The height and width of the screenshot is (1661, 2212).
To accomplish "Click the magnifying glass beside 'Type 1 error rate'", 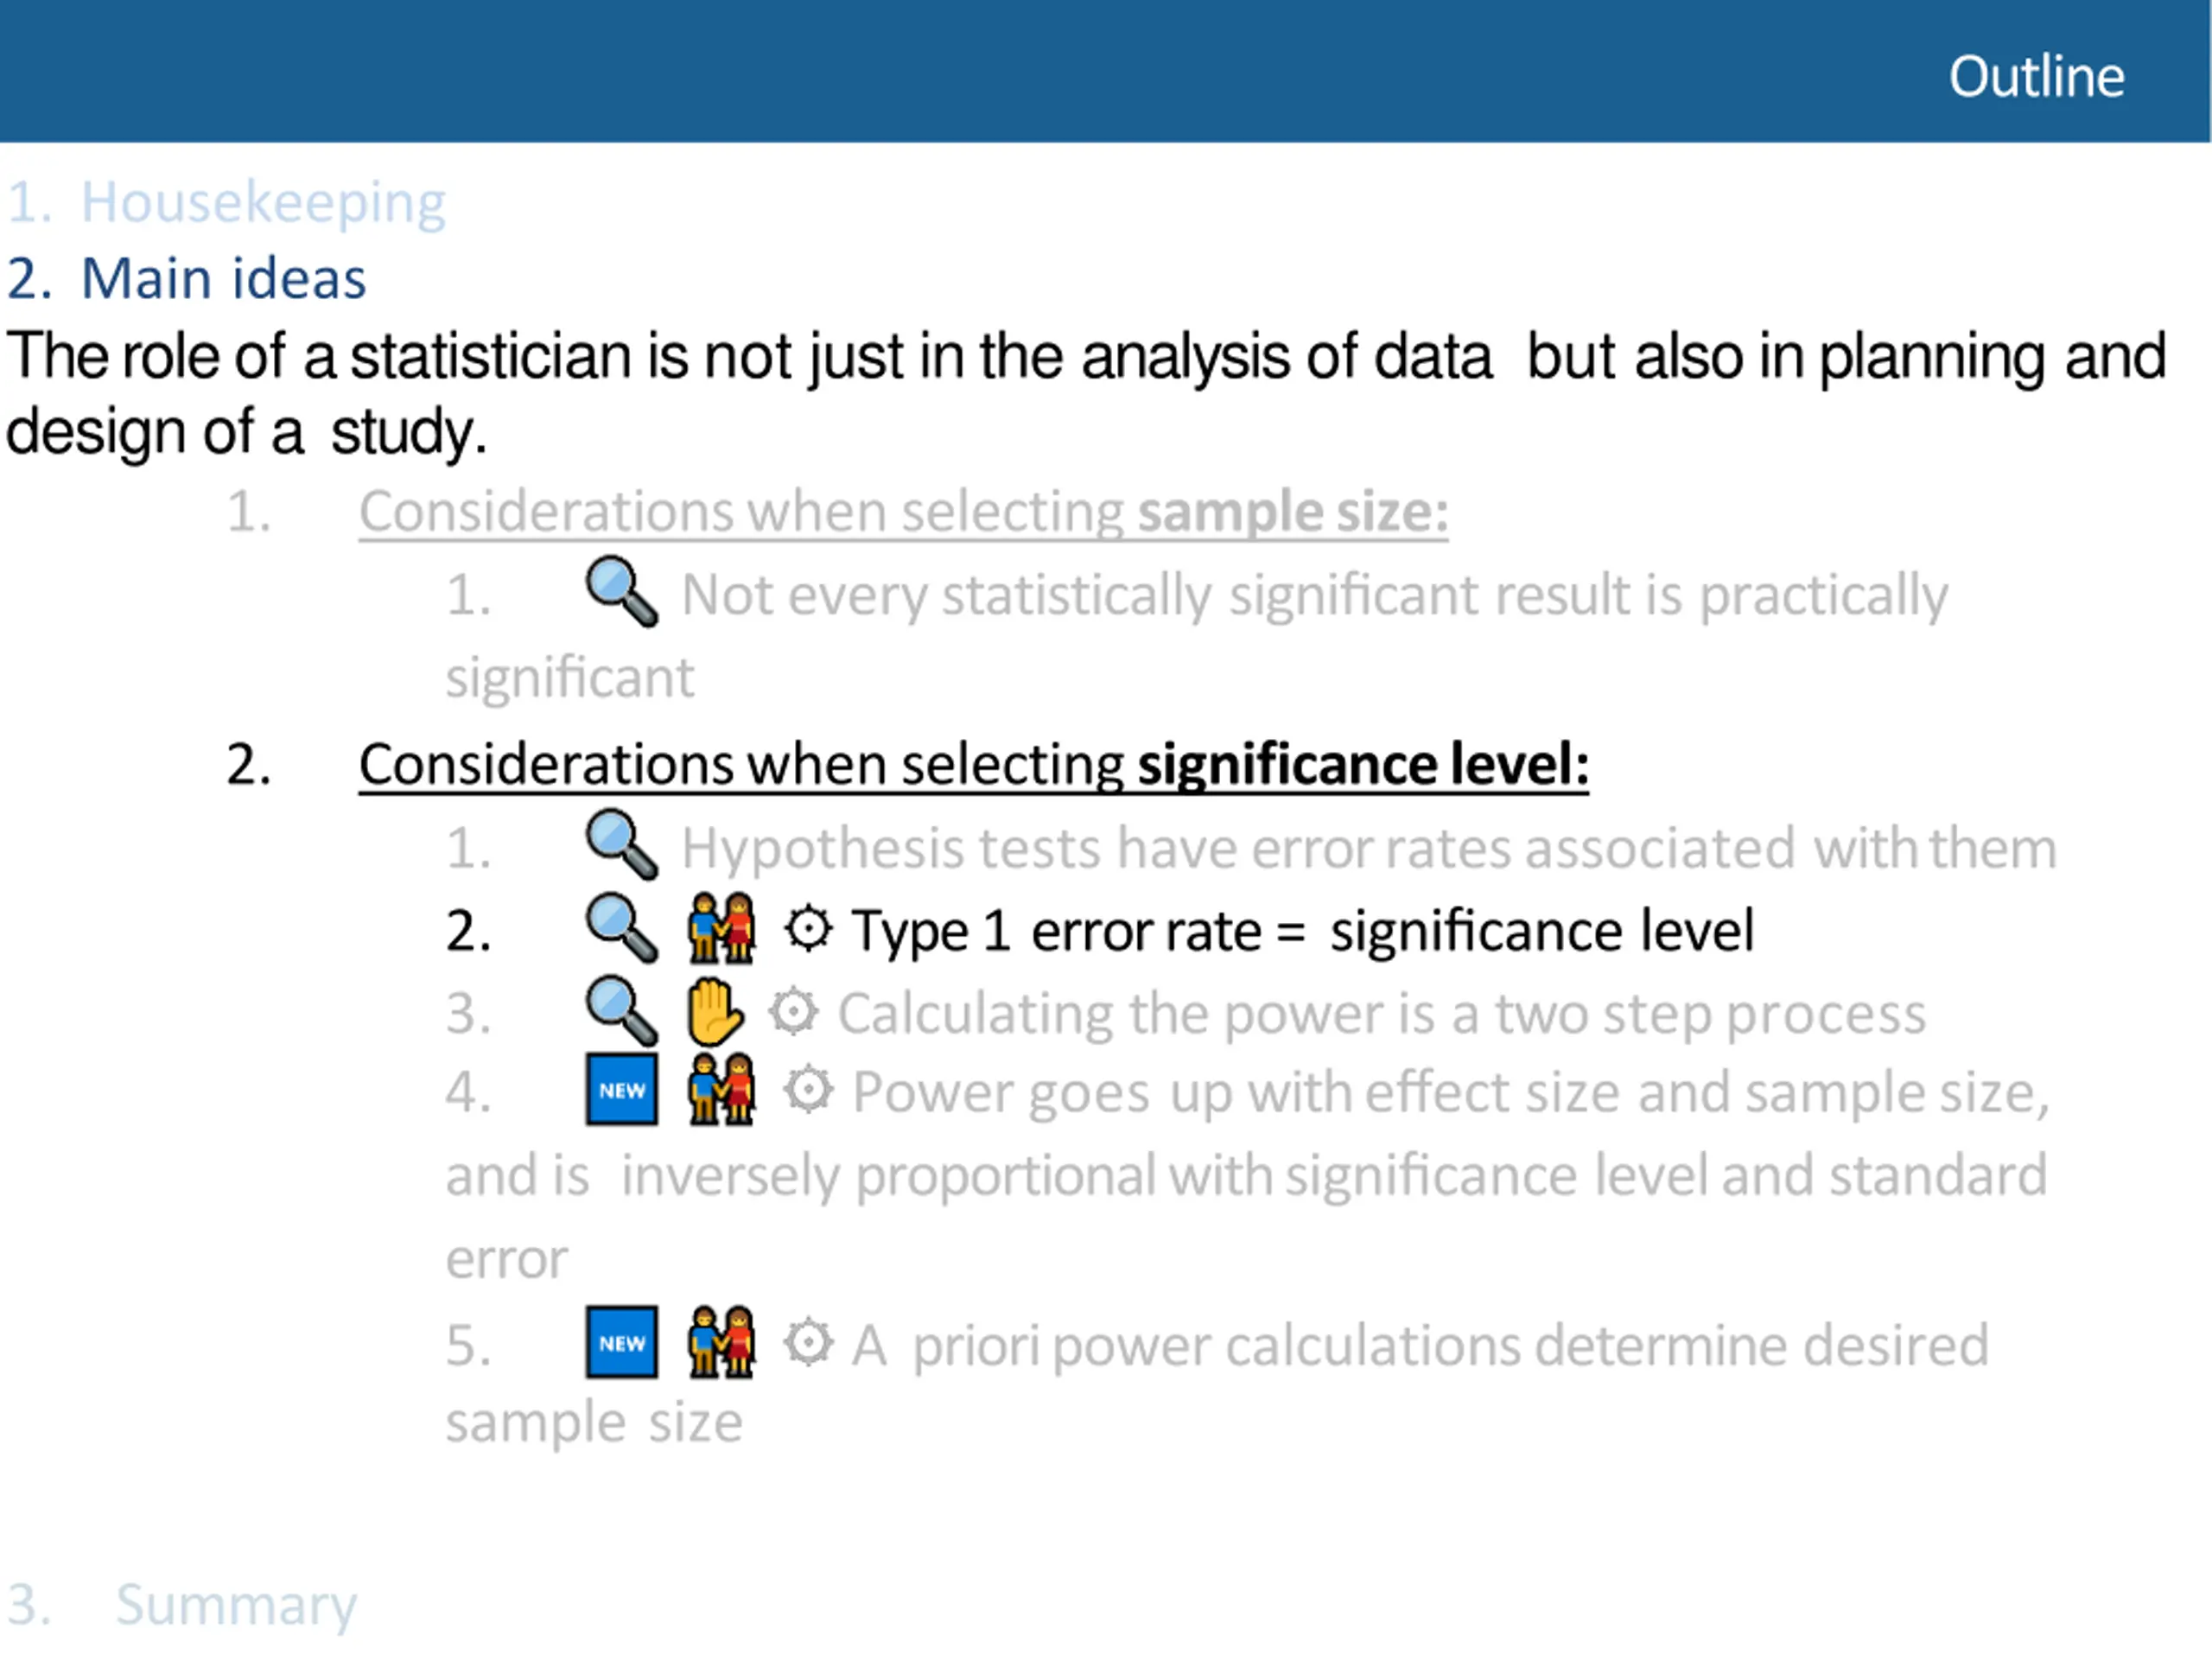I will (x=621, y=928).
